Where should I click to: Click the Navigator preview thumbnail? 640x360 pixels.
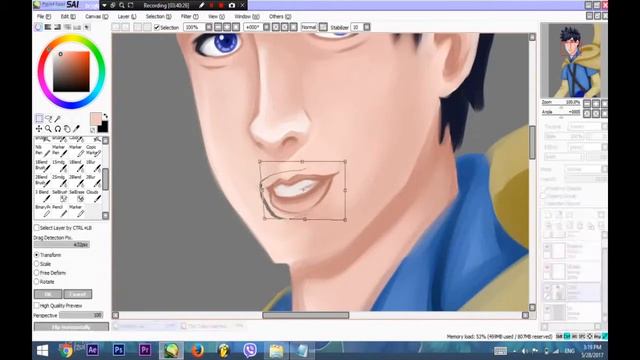click(x=573, y=60)
